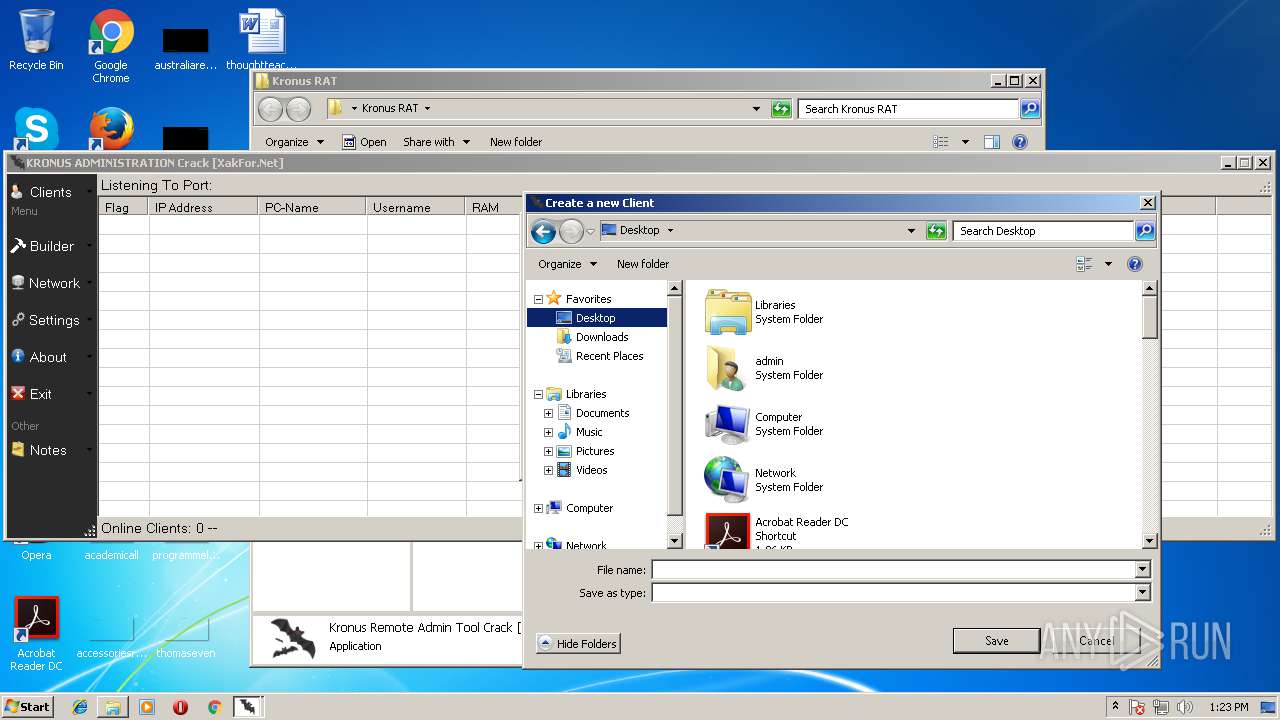Refresh the Desktop location in save dialog
The image size is (1280, 720).
click(936, 231)
